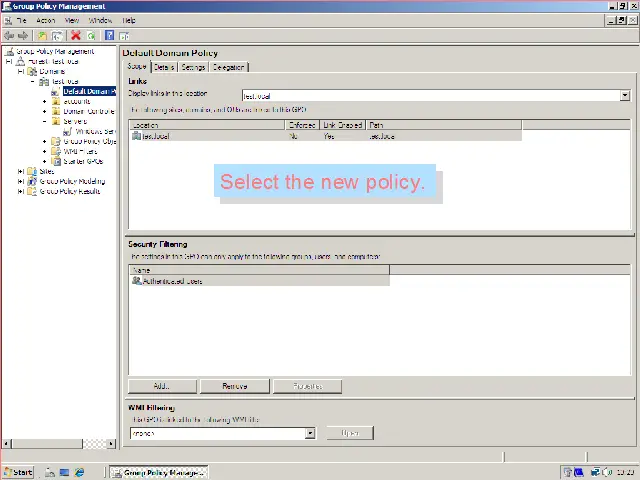The width and height of the screenshot is (640, 480).
Task: Click the Remove button under Security Filtering
Action: pos(235,386)
